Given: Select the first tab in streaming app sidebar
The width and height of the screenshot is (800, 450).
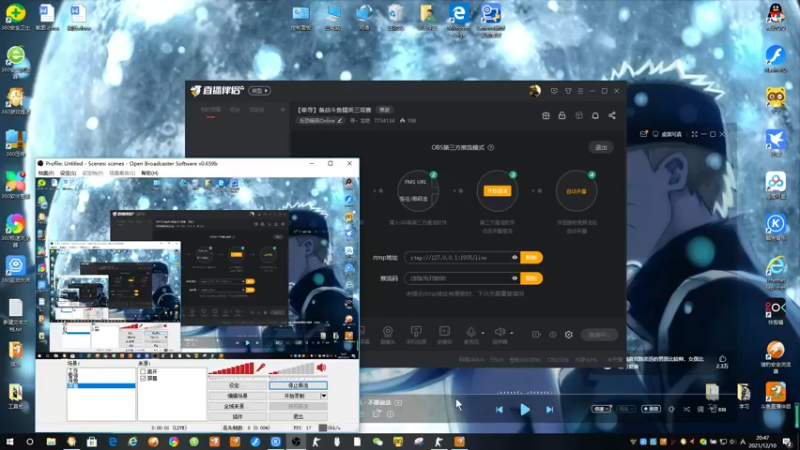Looking at the screenshot, I should [x=210, y=110].
